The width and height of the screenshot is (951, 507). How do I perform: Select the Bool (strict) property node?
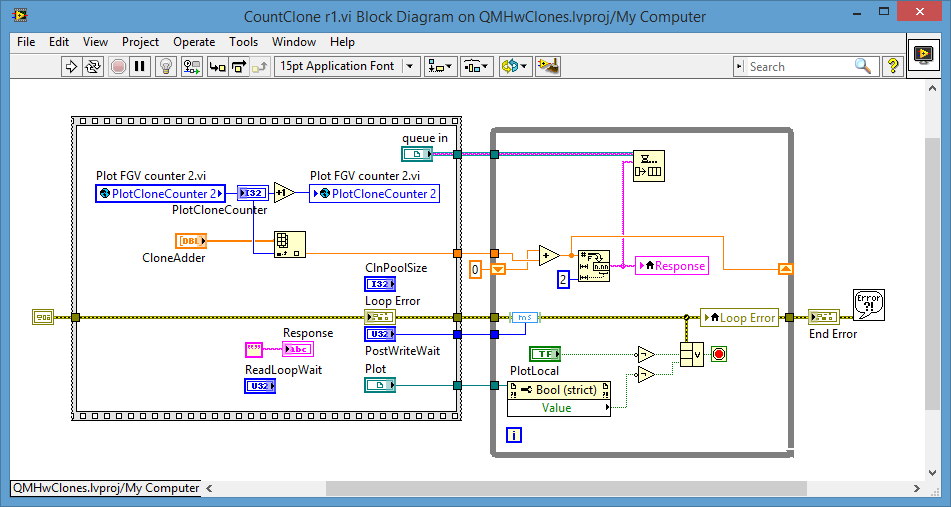click(x=559, y=390)
